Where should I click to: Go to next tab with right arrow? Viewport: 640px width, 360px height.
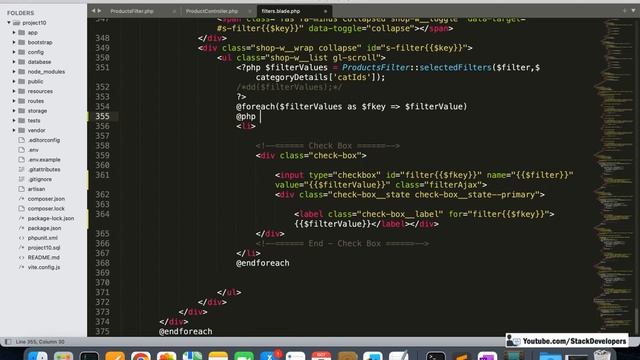[x=100, y=11]
